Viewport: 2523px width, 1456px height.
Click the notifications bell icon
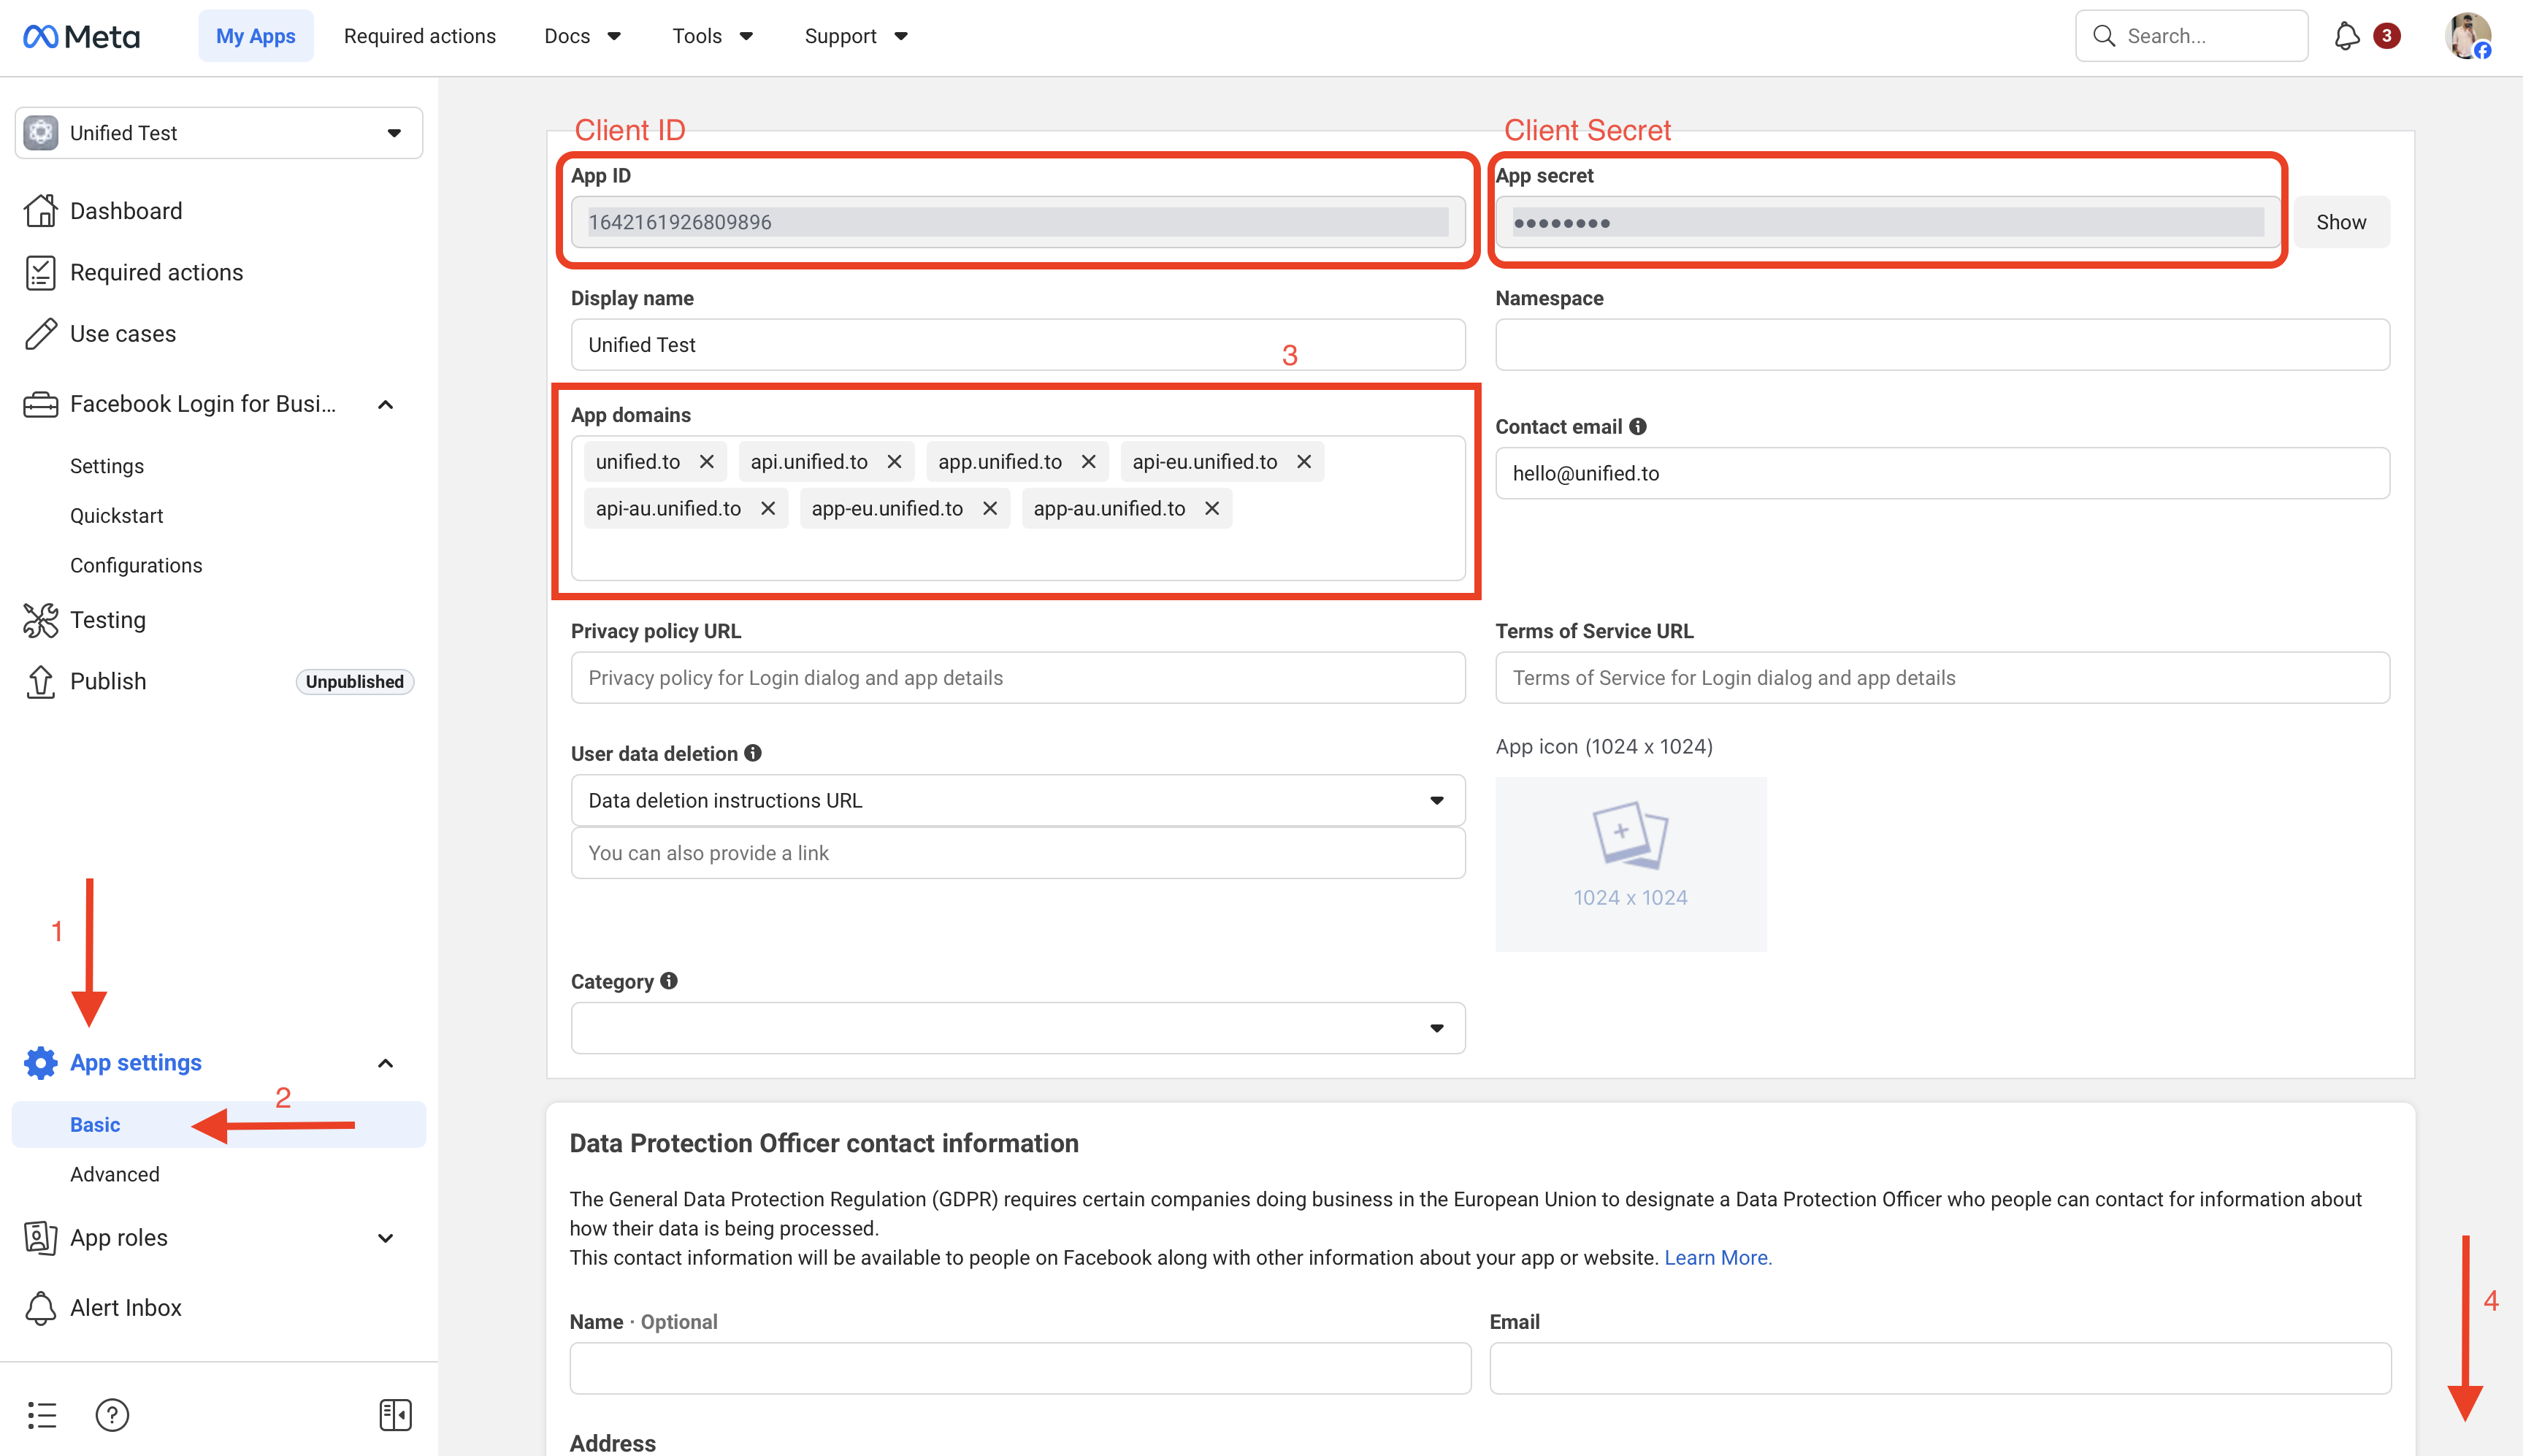2346,36
